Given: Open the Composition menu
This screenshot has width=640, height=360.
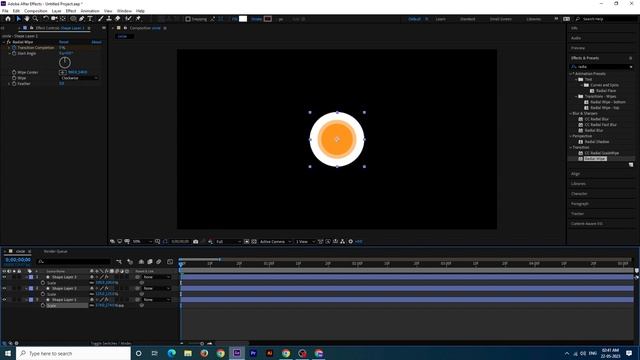Looking at the screenshot, I should [36, 11].
